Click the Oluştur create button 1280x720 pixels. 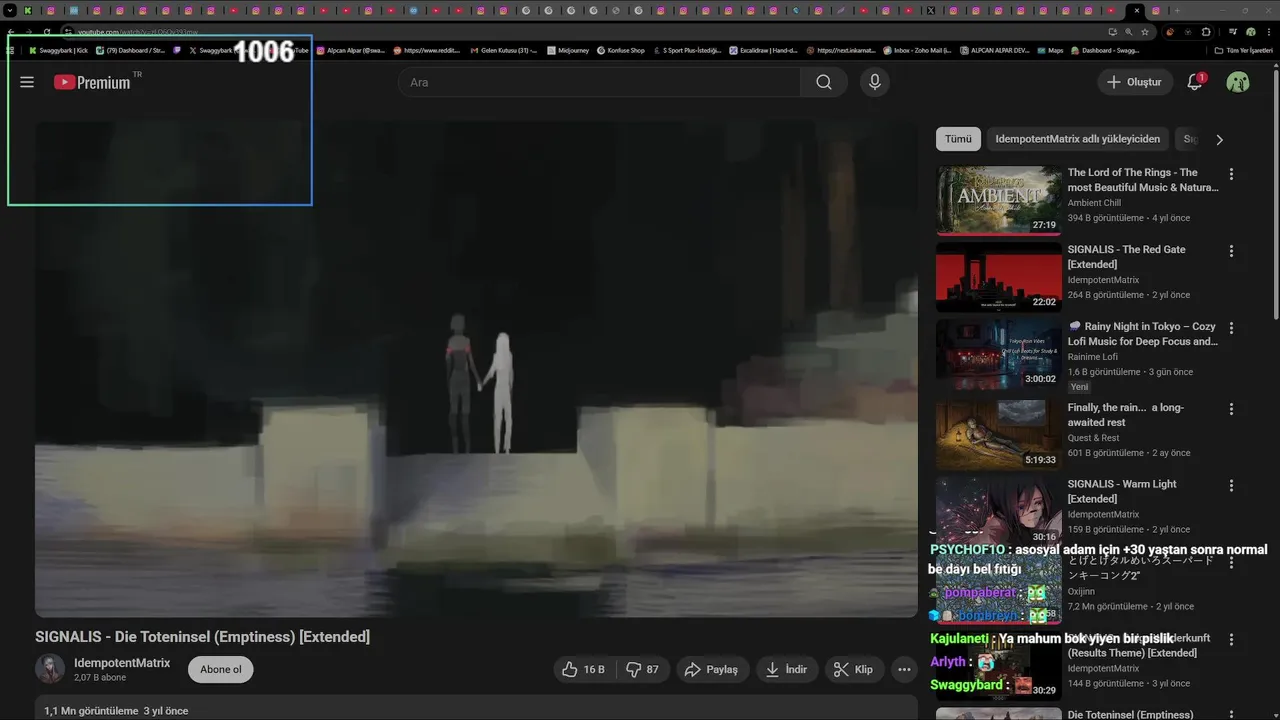[1135, 82]
